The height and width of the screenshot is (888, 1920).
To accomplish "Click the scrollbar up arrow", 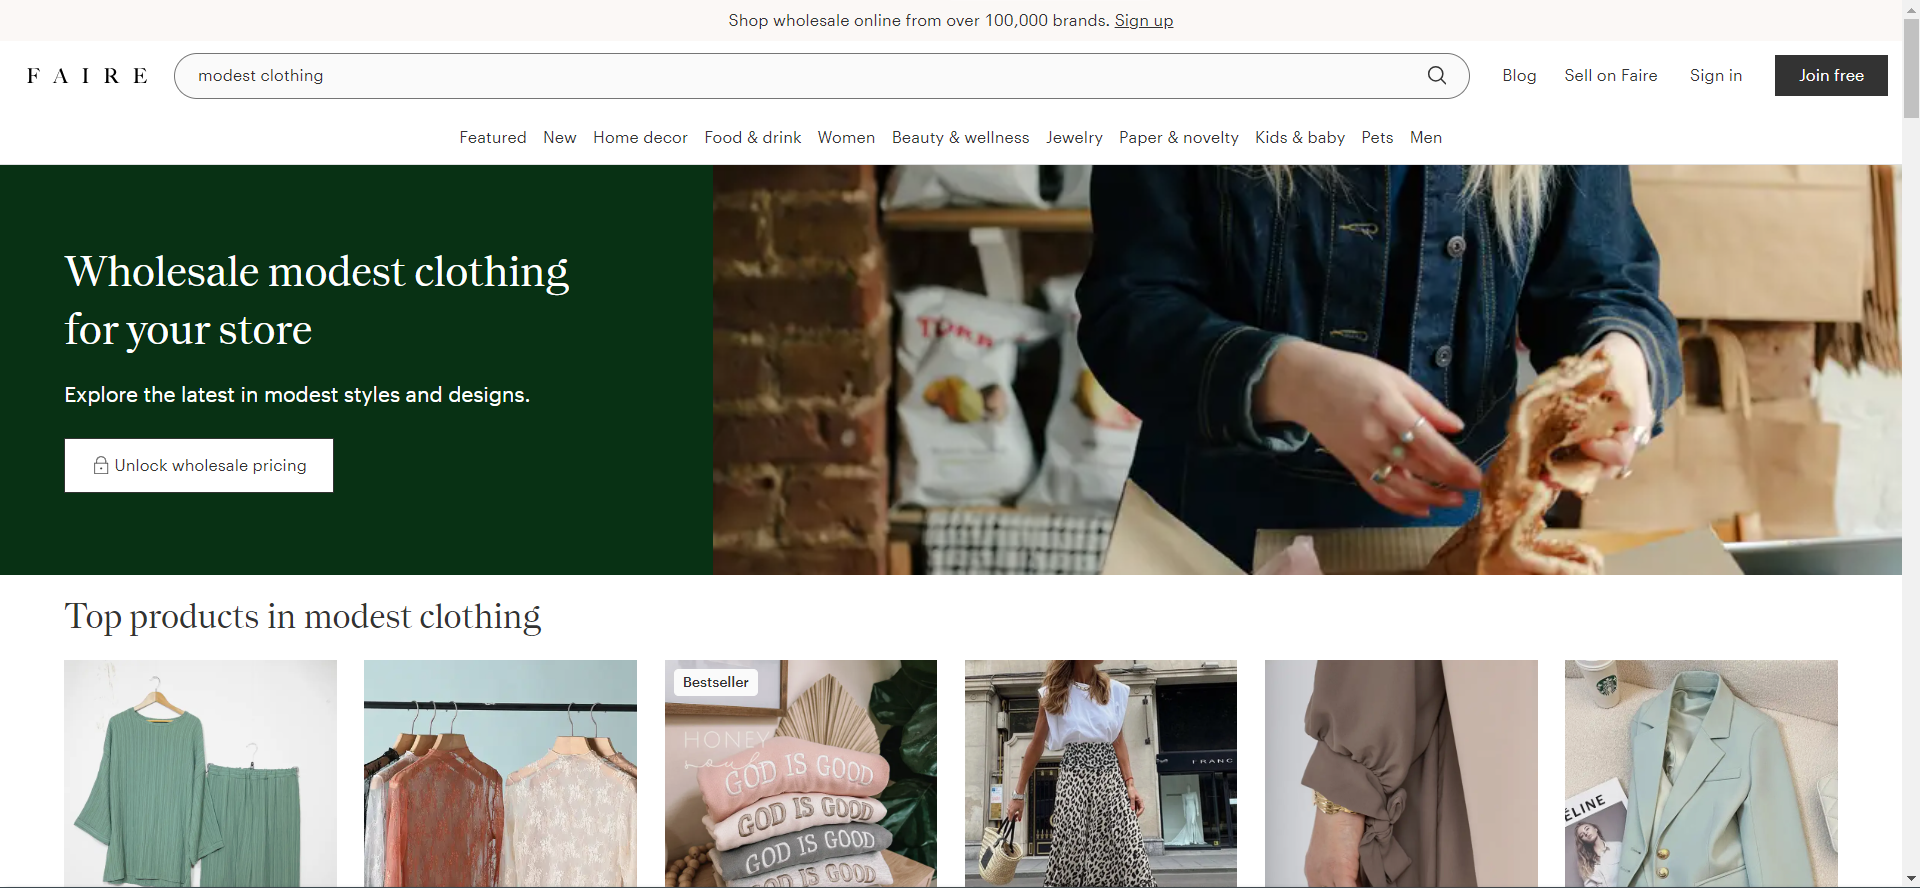I will (1911, 8).
